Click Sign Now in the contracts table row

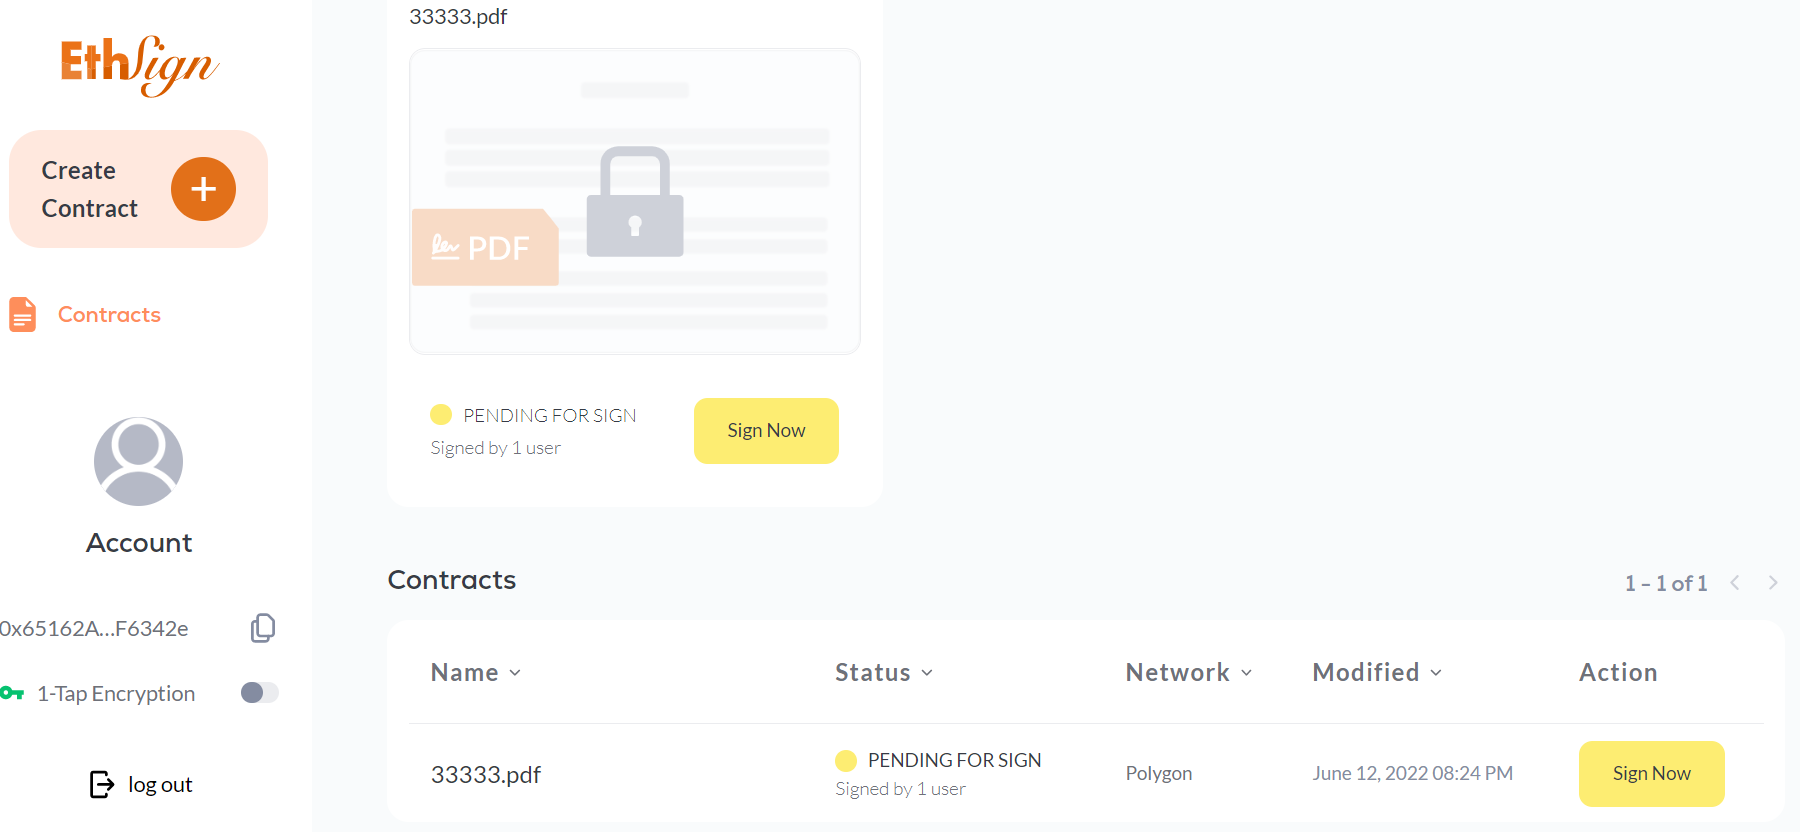pyautogui.click(x=1651, y=774)
